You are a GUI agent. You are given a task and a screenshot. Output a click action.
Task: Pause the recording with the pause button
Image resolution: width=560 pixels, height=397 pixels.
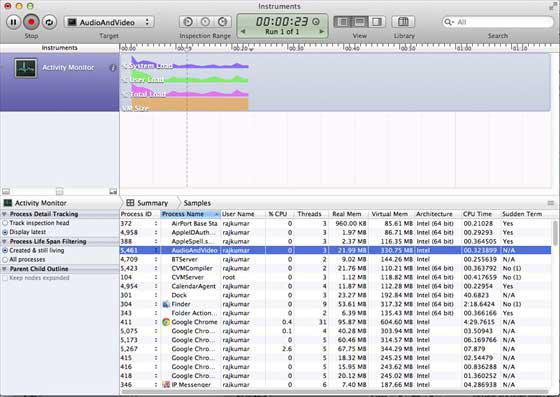pyautogui.click(x=13, y=22)
